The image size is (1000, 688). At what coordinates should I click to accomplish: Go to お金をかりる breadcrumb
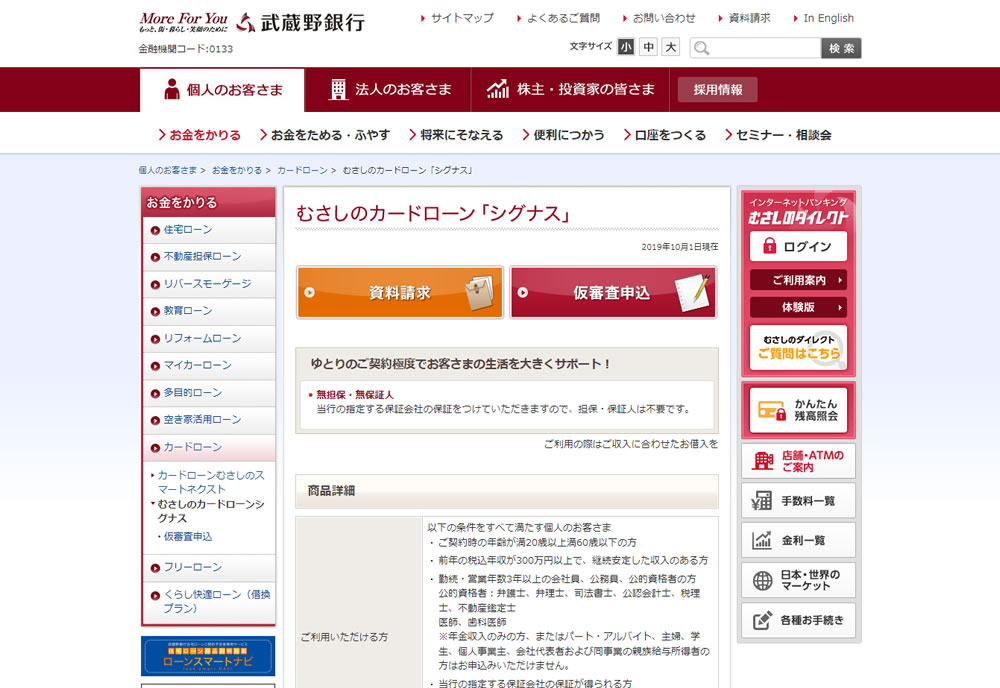pos(237,170)
